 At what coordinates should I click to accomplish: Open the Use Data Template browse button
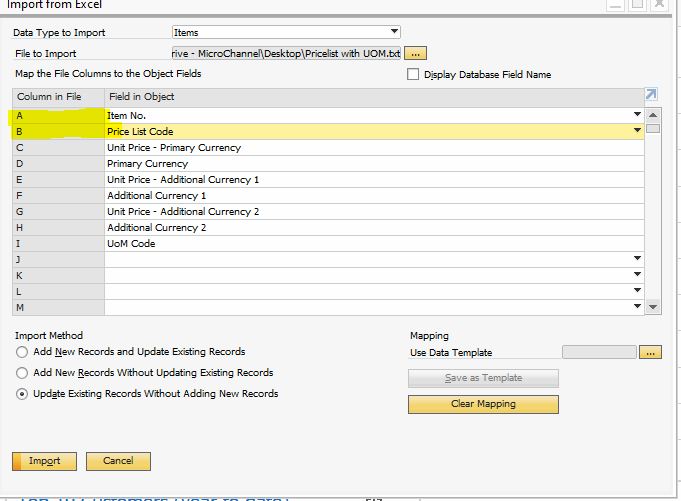(x=650, y=353)
